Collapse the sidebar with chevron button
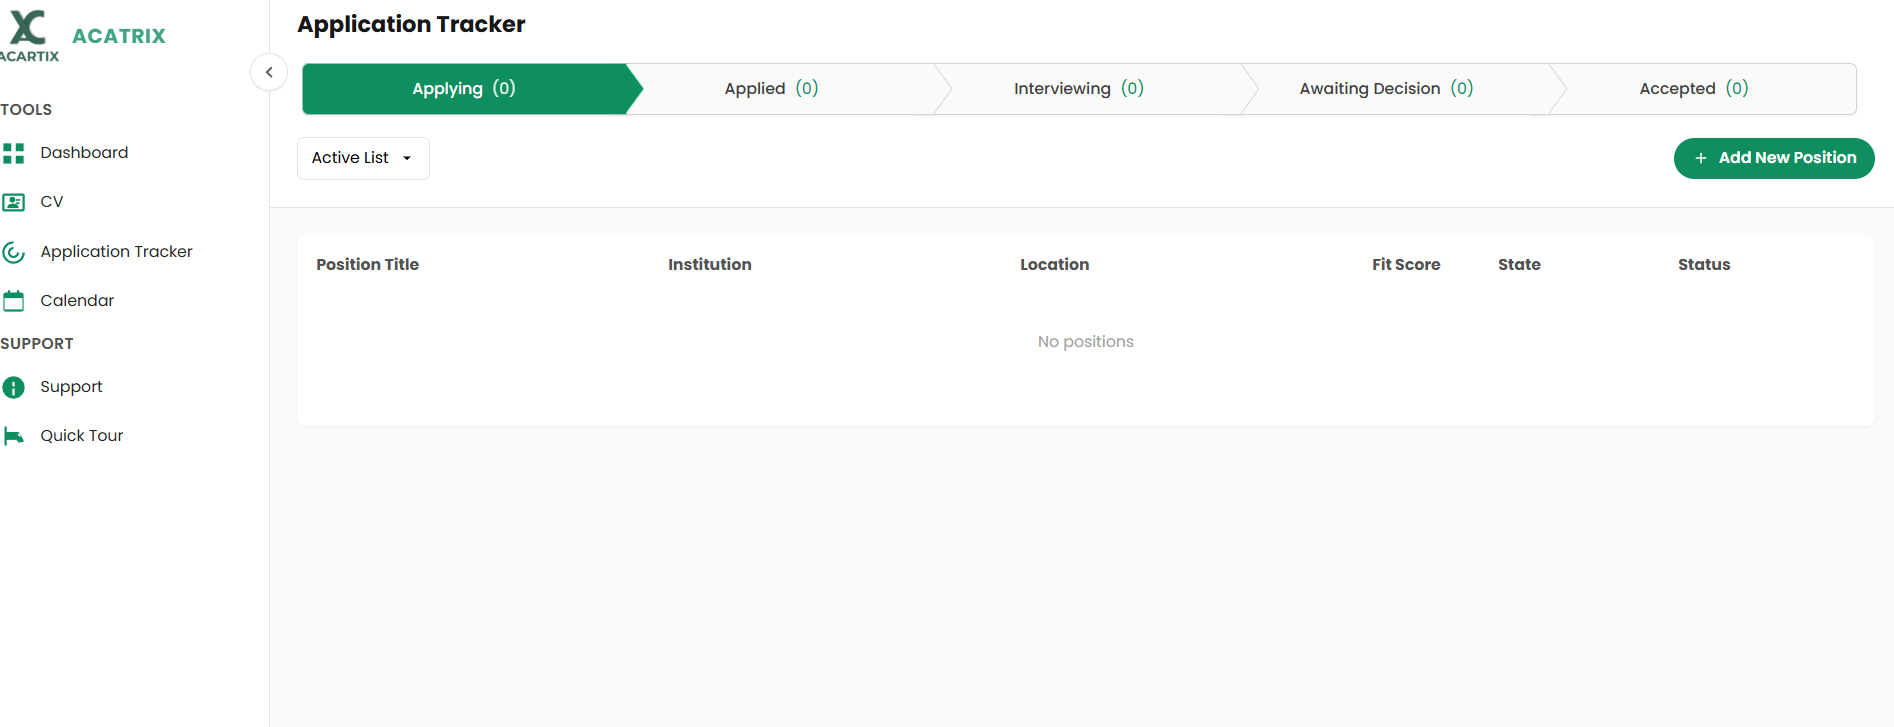This screenshot has height=727, width=1894. click(x=269, y=72)
